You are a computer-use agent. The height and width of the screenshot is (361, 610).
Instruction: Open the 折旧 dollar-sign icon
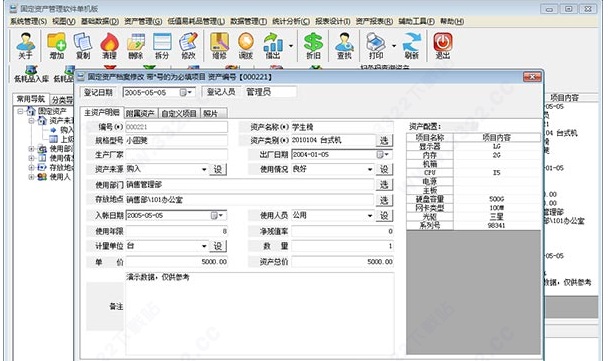314,46
